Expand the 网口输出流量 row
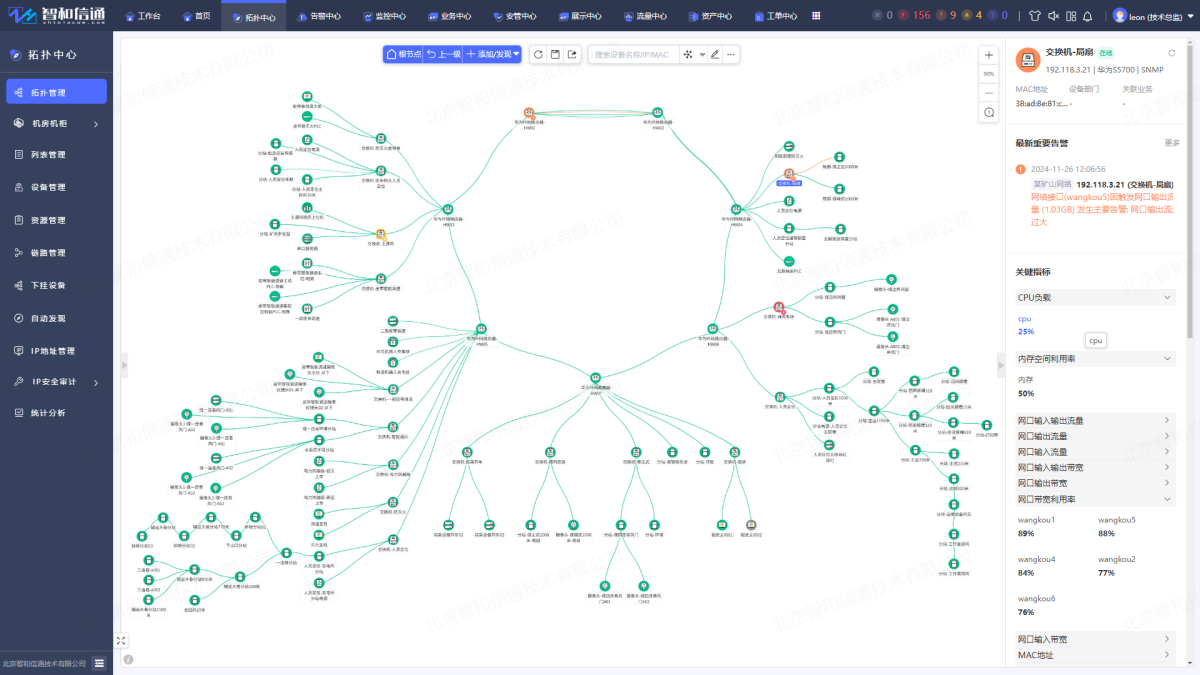This screenshot has height=675, width=1200. tap(1096, 436)
